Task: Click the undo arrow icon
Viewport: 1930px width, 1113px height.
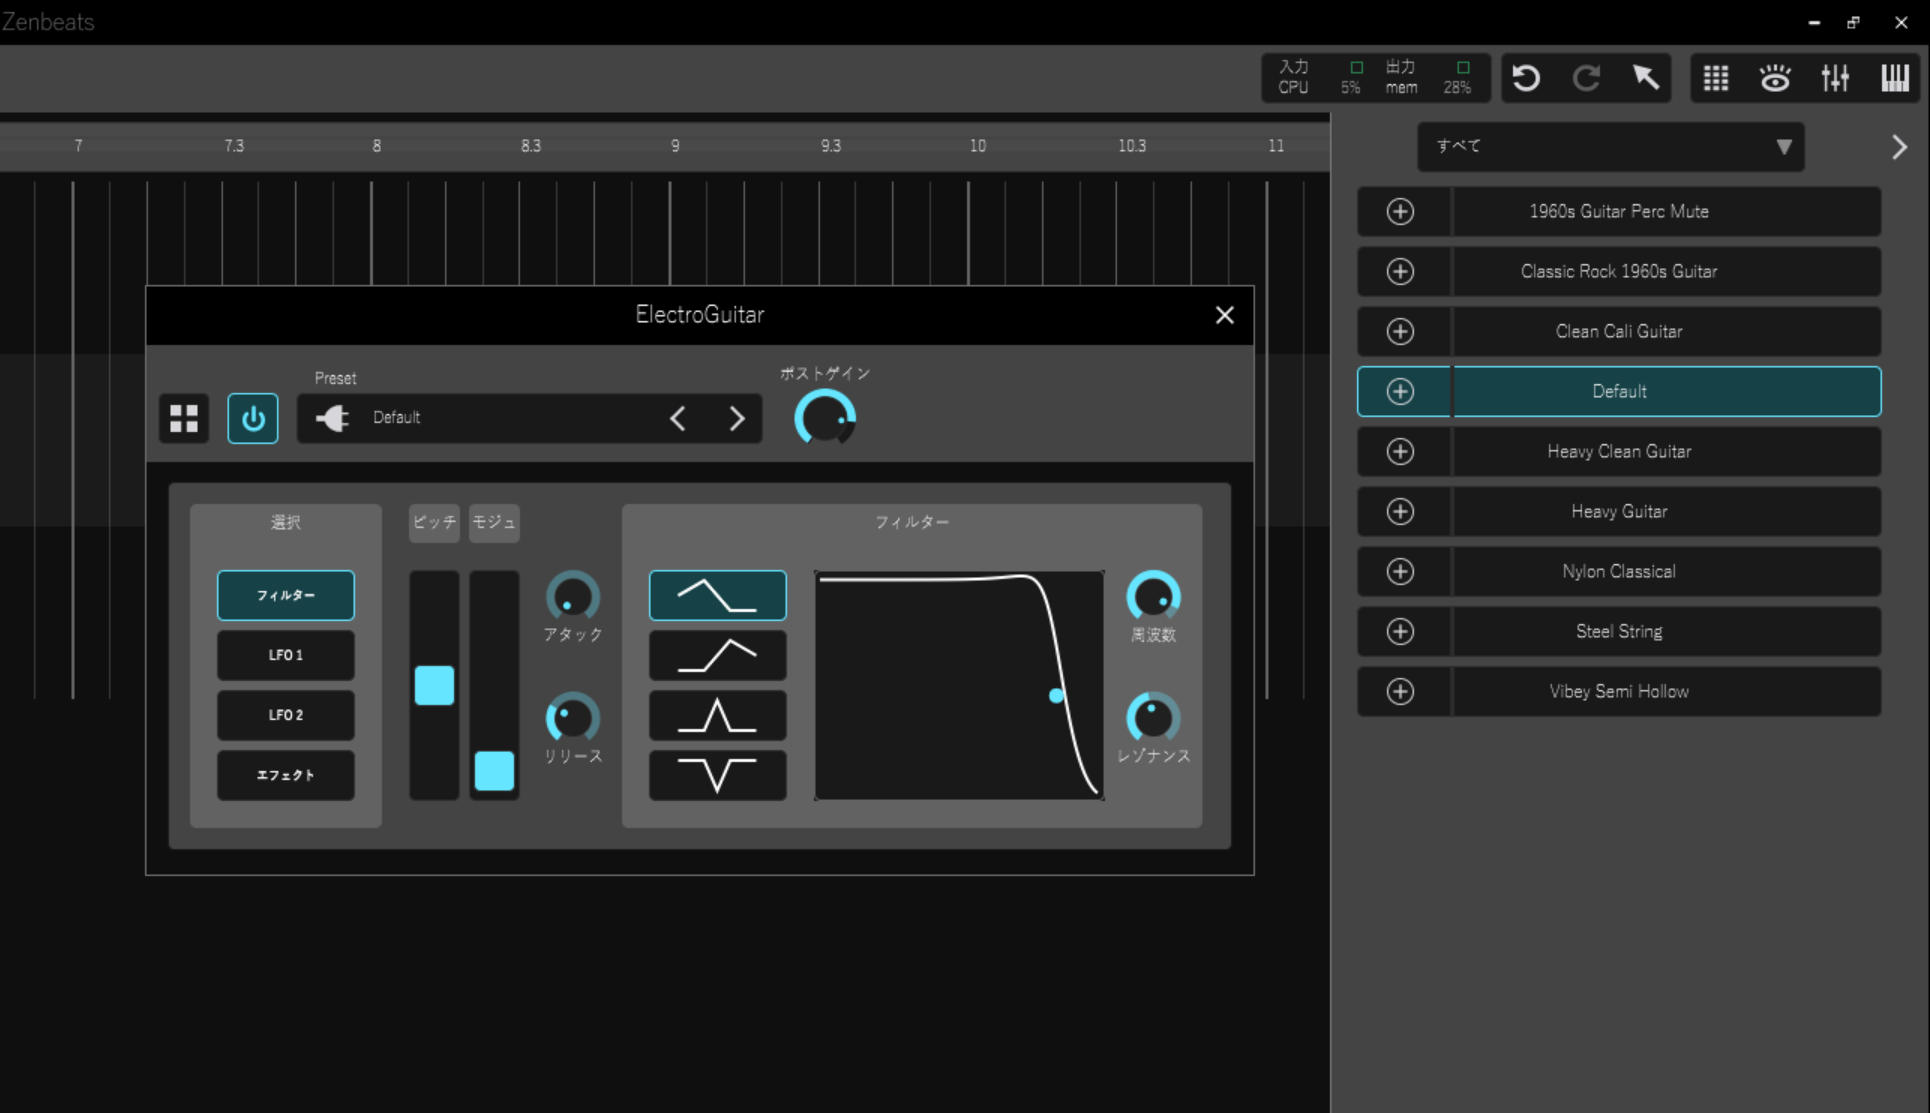Action: [x=1526, y=78]
